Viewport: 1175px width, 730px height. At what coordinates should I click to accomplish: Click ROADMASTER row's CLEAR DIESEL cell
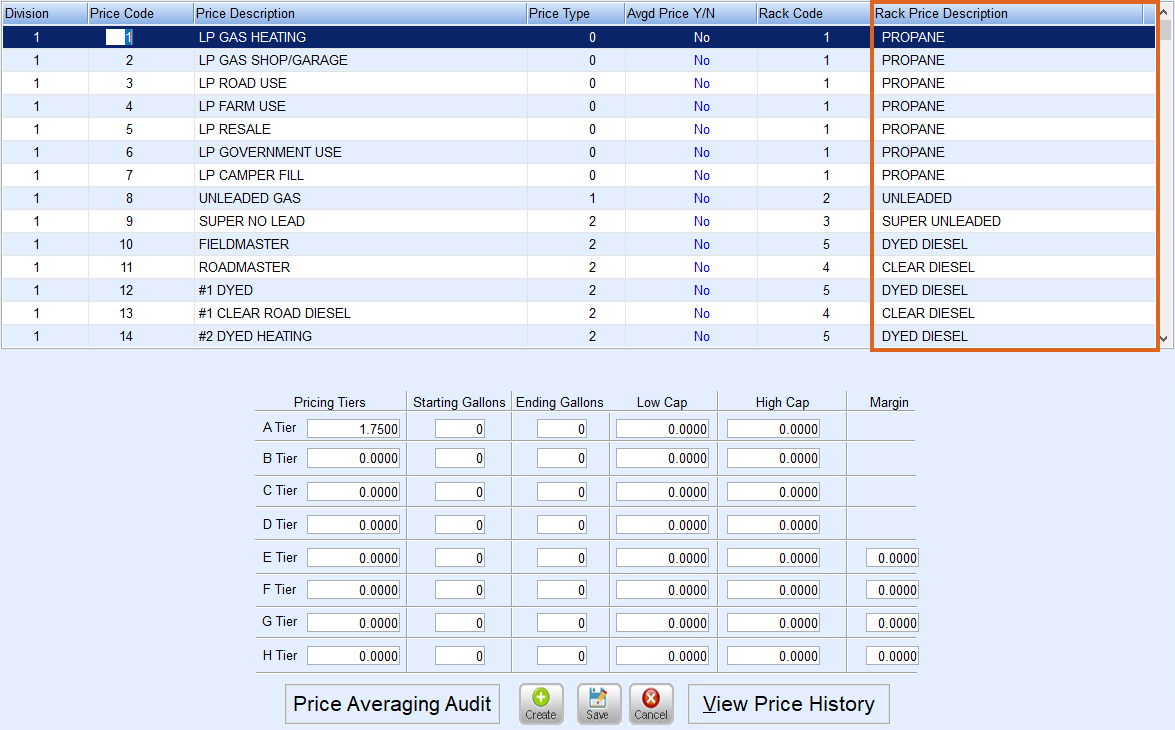(x=1015, y=267)
